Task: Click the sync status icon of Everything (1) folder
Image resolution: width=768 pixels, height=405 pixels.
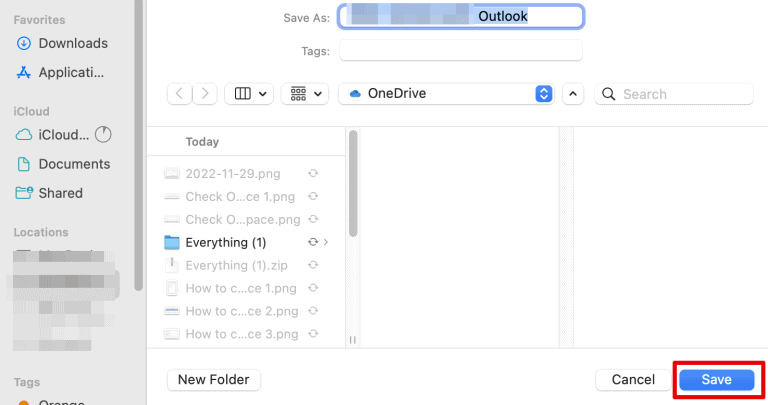Action: pyautogui.click(x=313, y=242)
